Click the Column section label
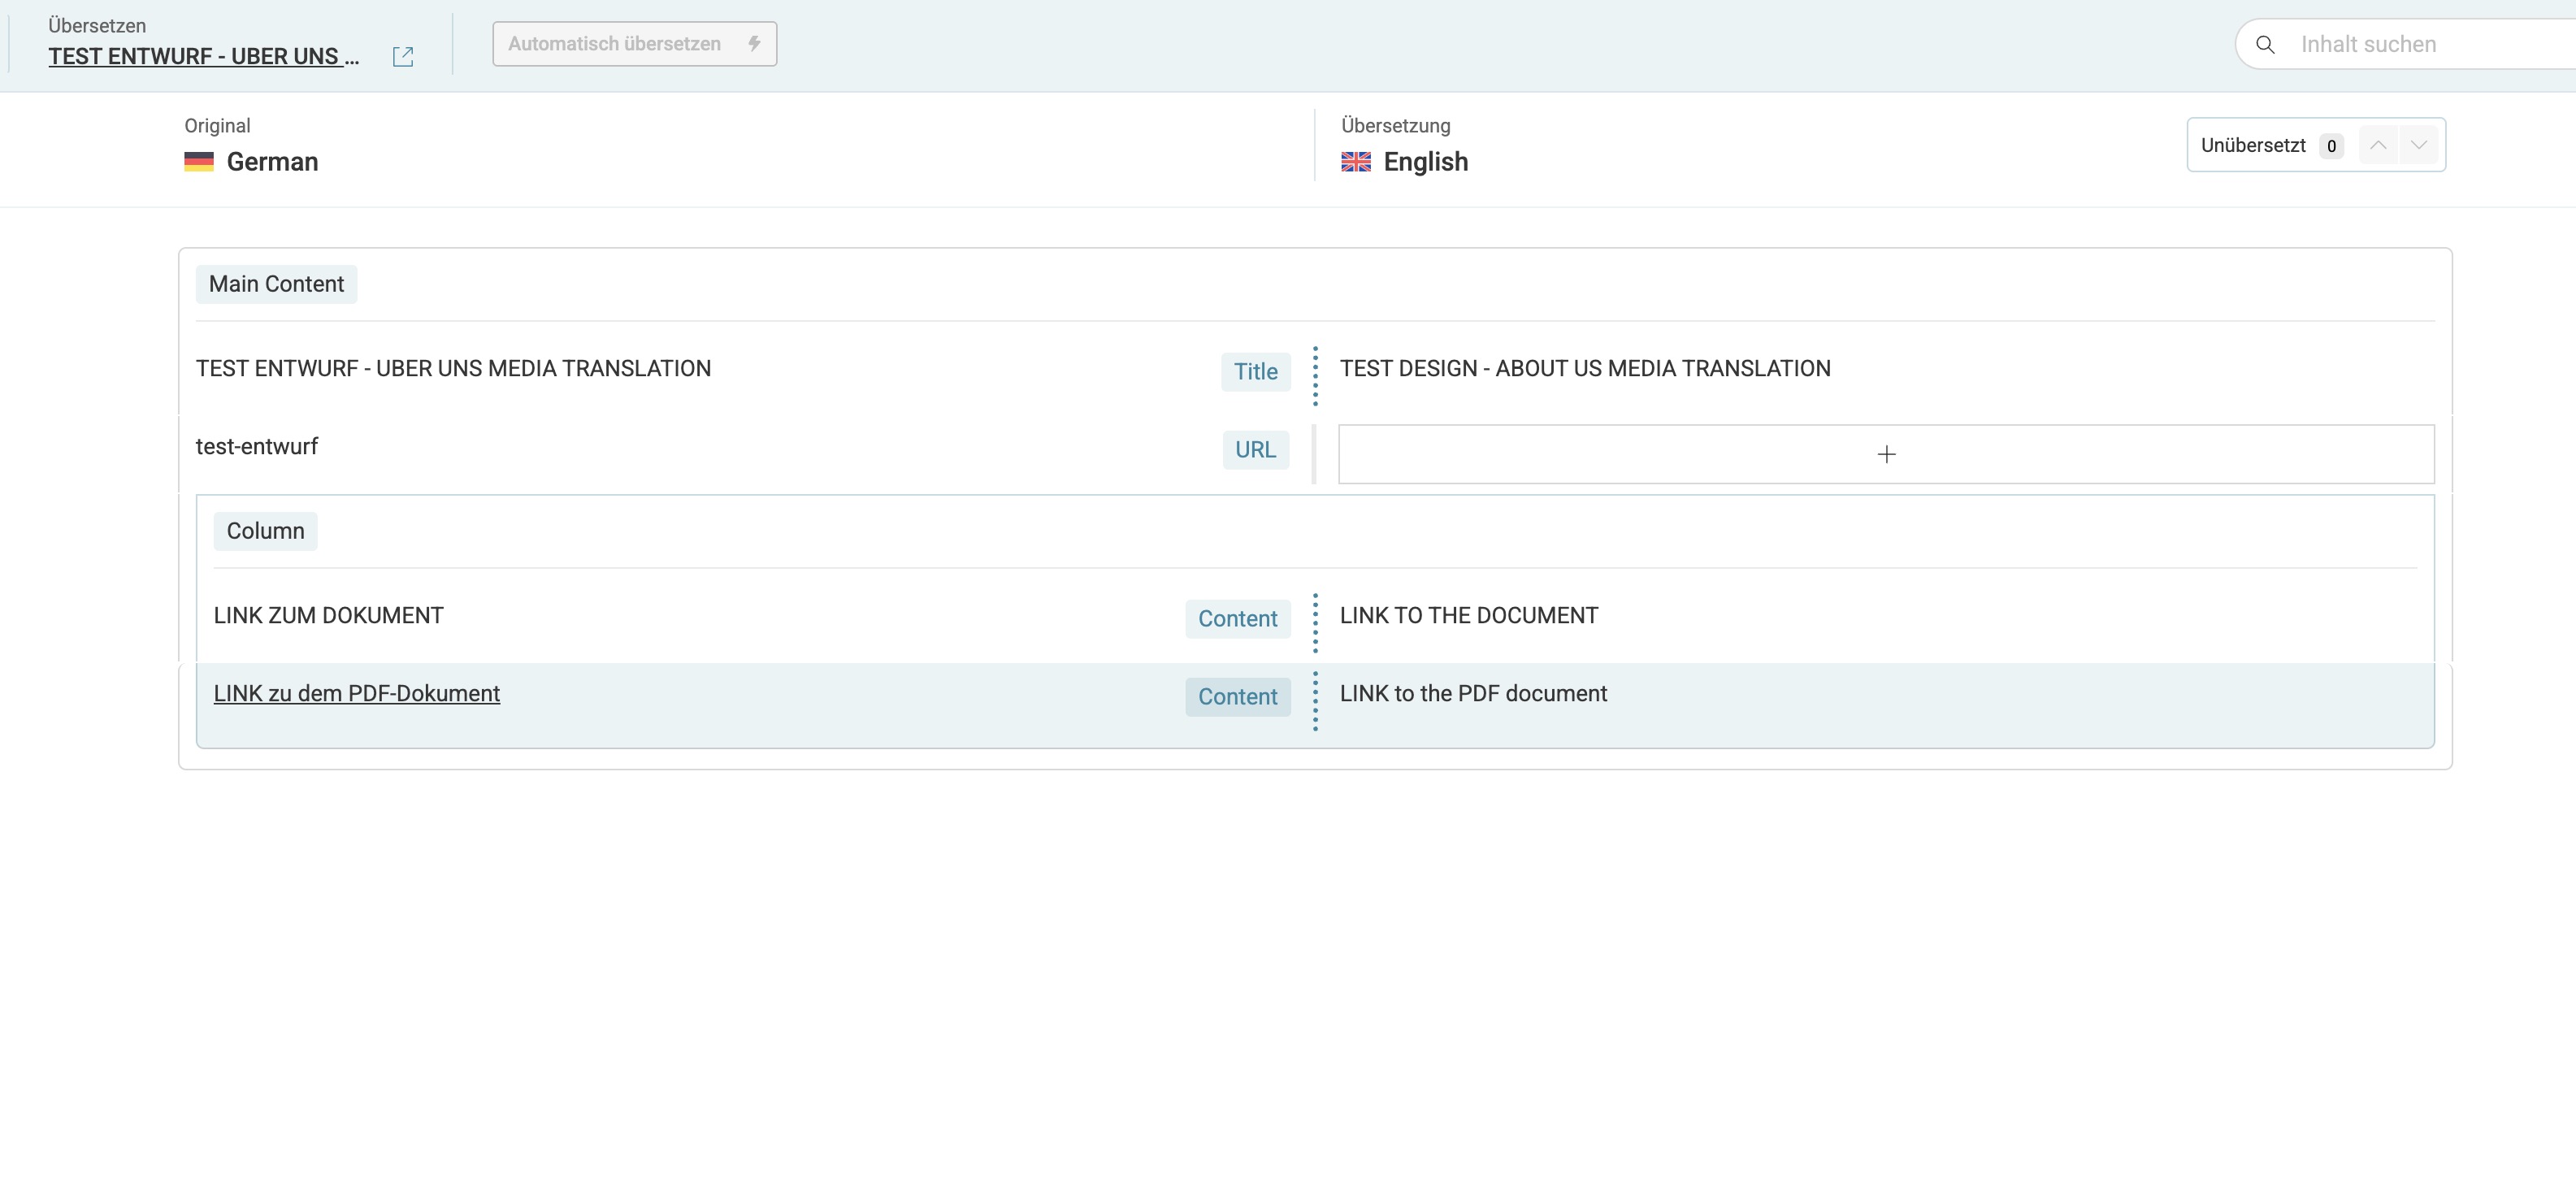2576x1201 pixels. pyautogui.click(x=265, y=532)
